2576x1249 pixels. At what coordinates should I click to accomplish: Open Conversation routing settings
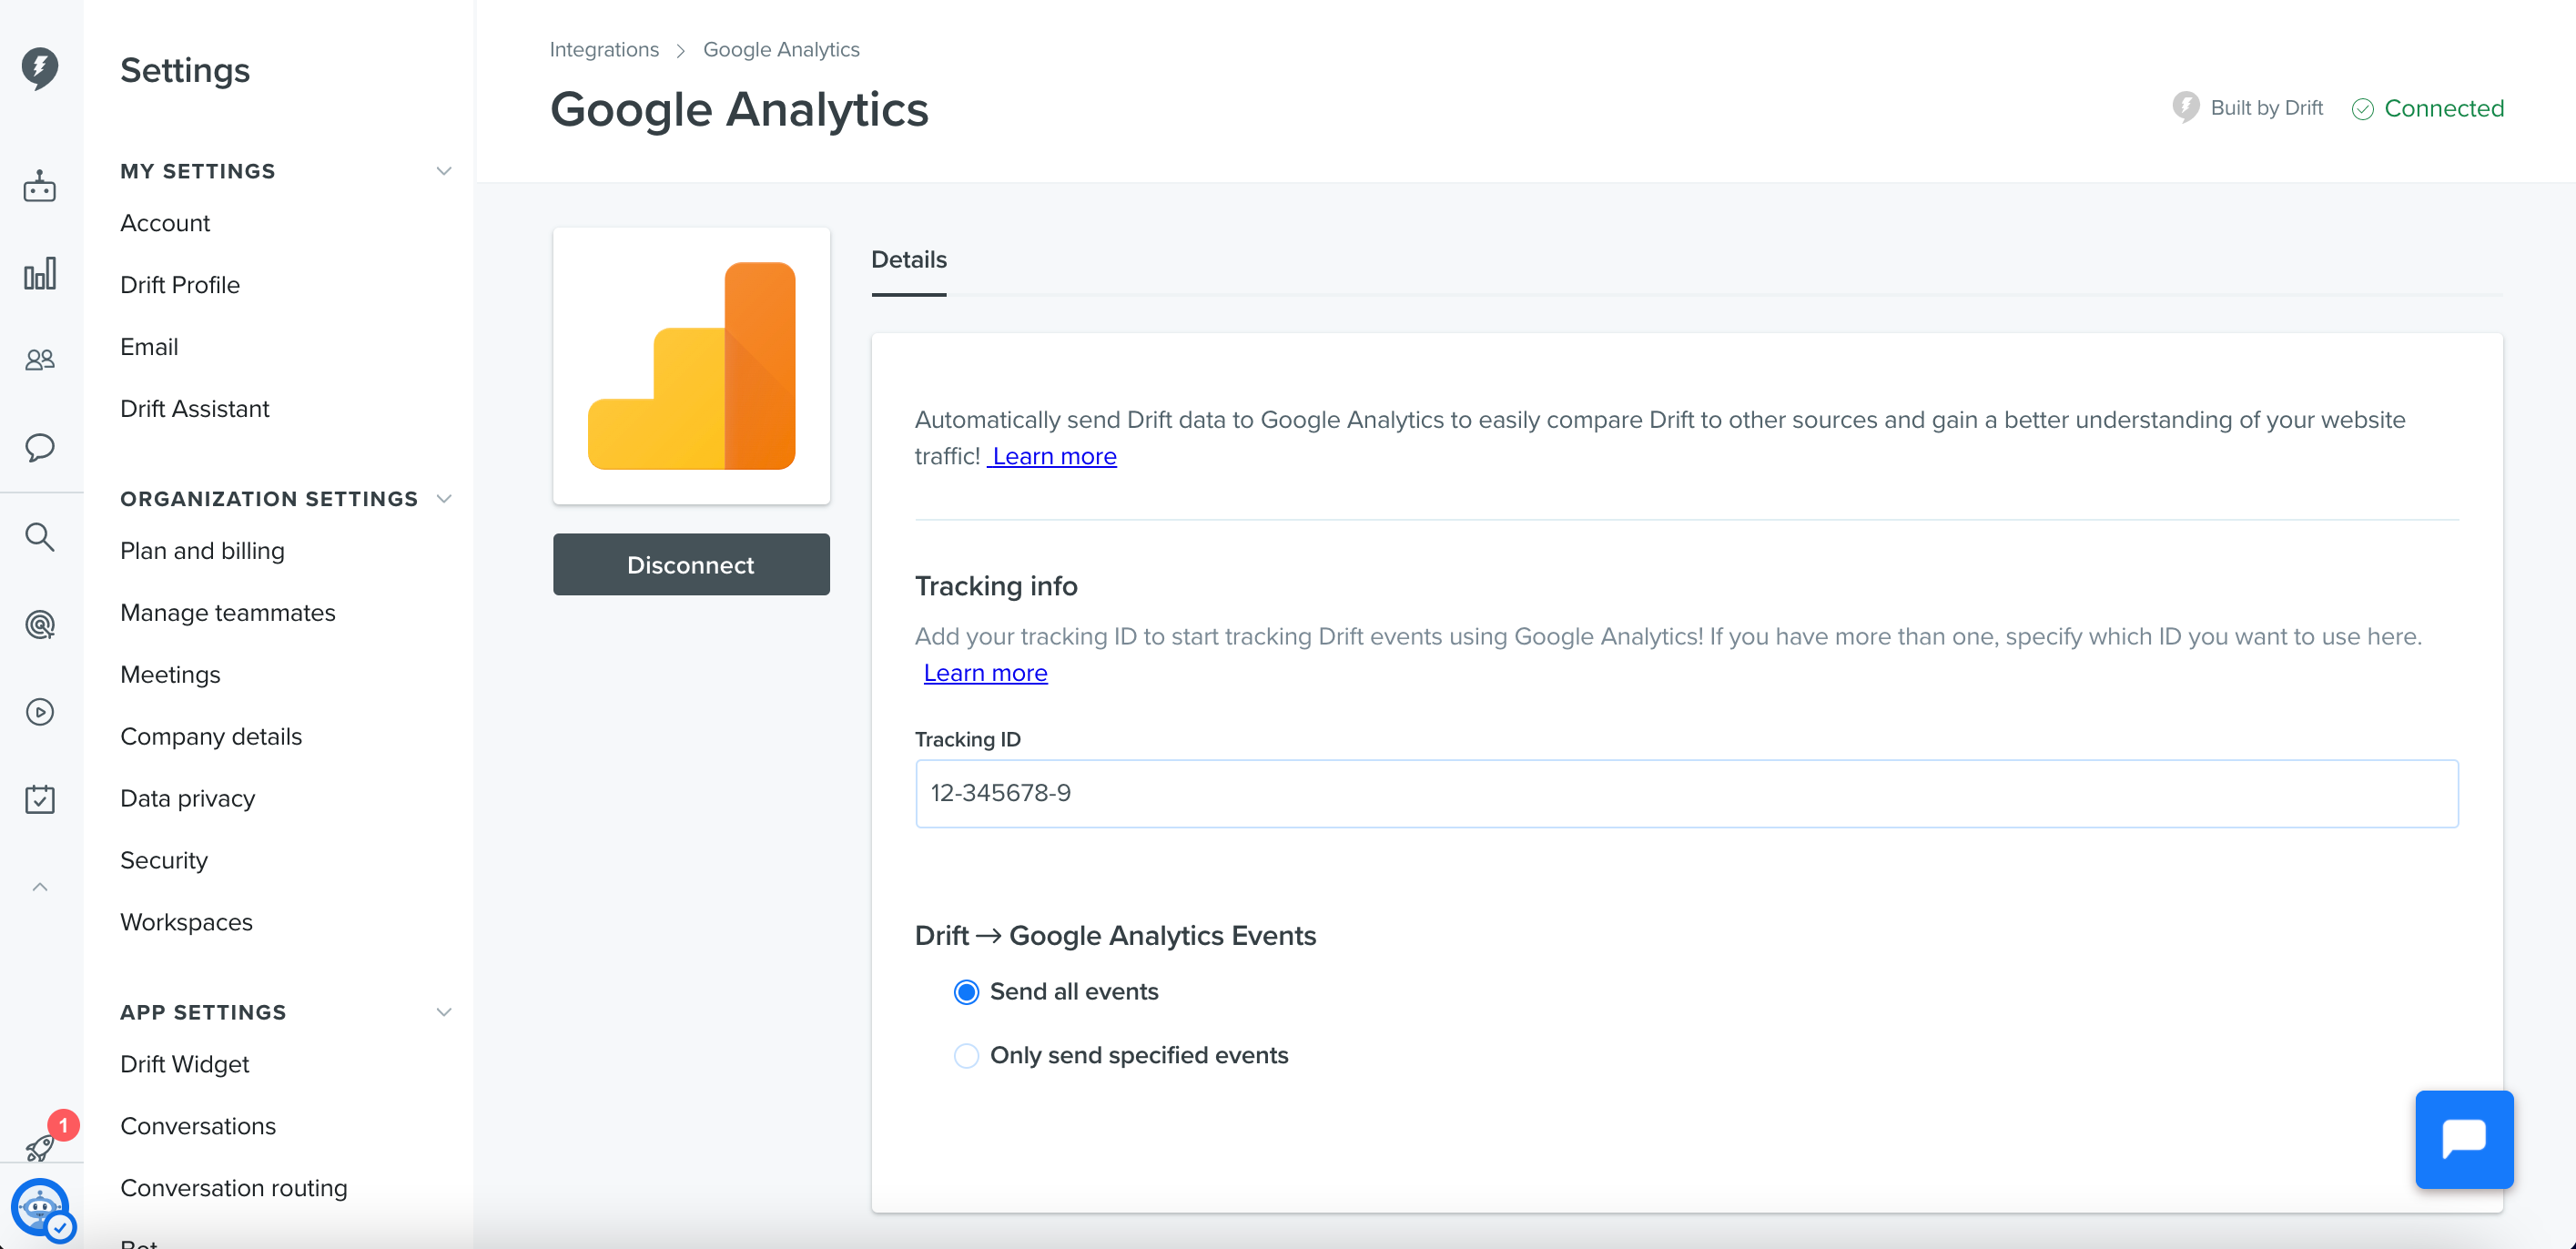point(233,1188)
